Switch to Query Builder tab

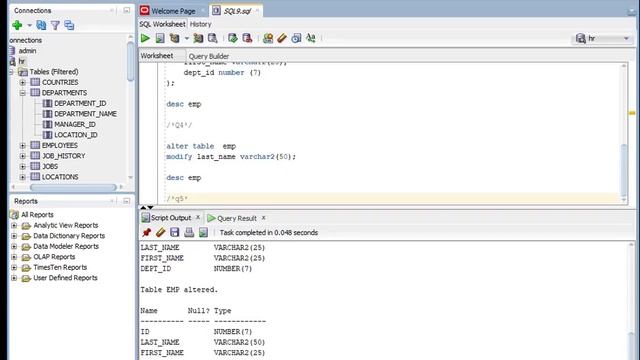[209, 56]
